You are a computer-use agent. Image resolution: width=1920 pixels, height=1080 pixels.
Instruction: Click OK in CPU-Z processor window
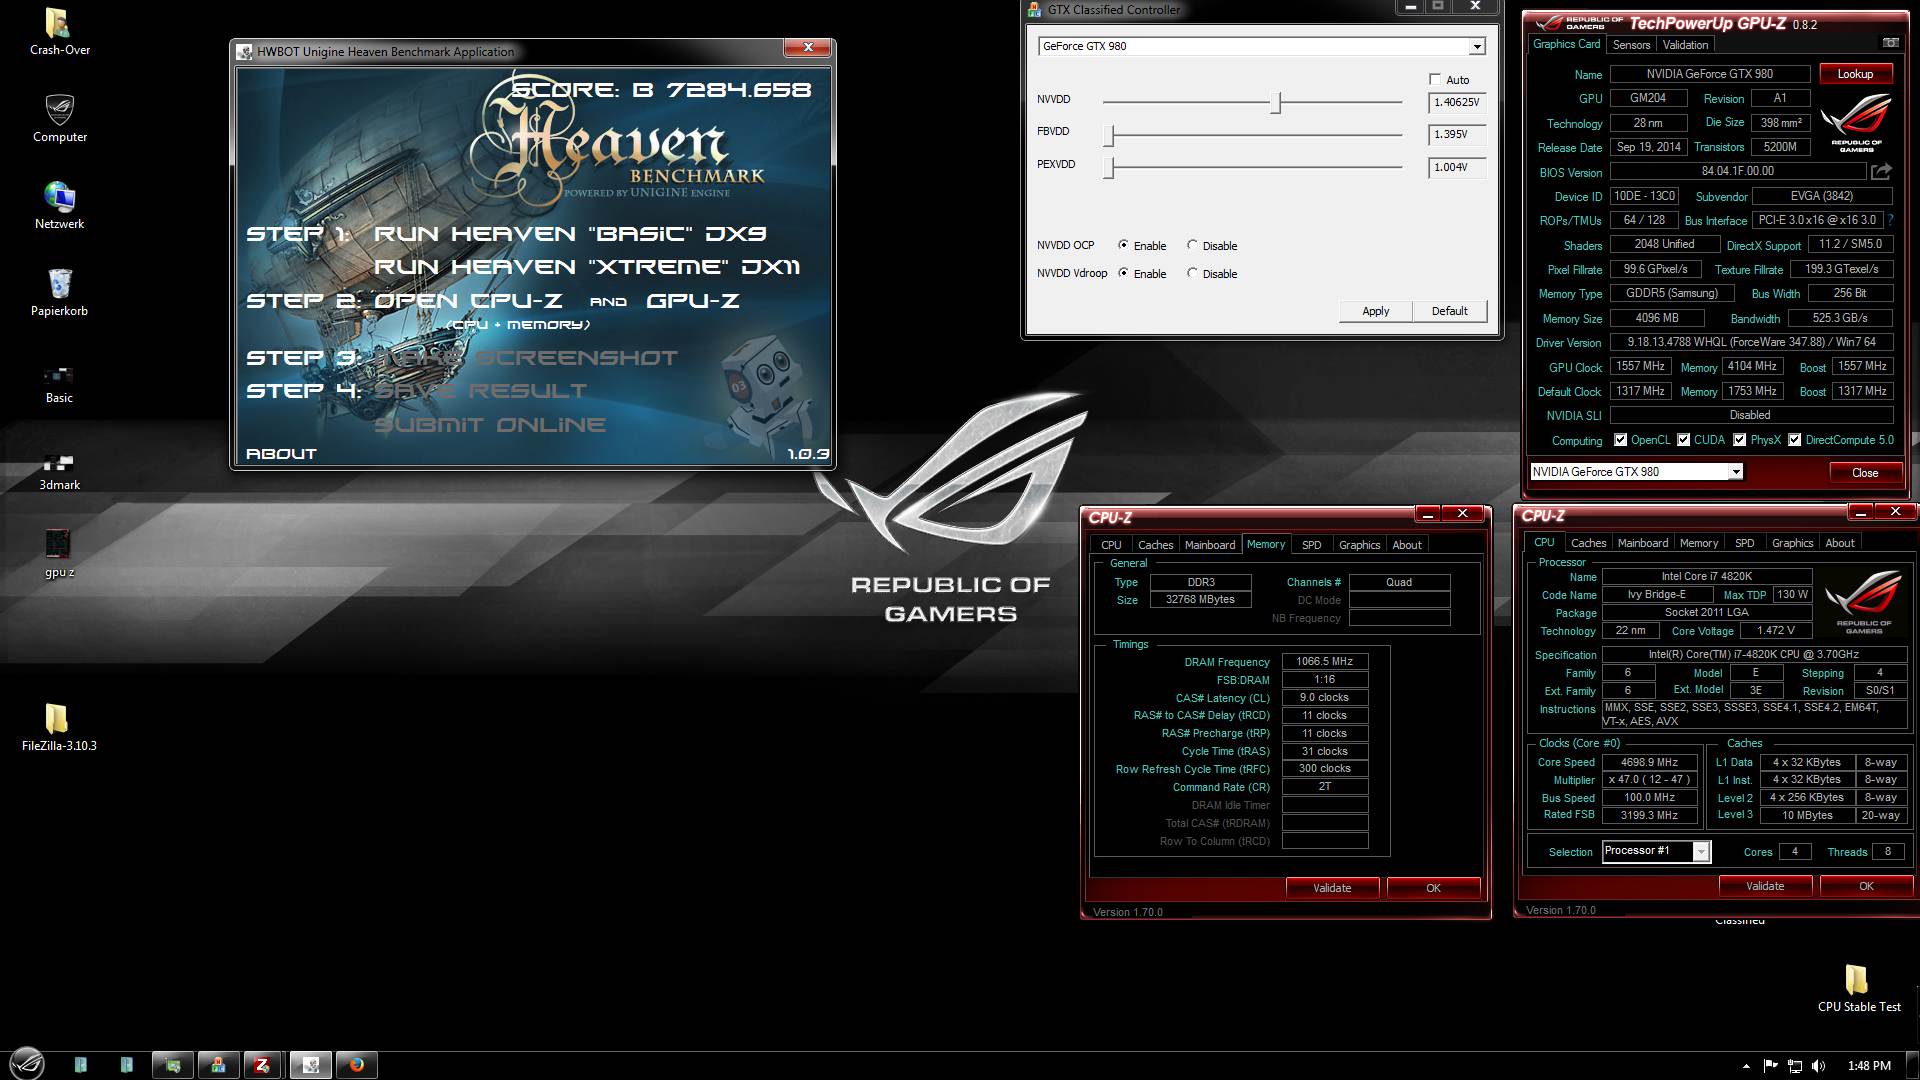pos(1866,886)
